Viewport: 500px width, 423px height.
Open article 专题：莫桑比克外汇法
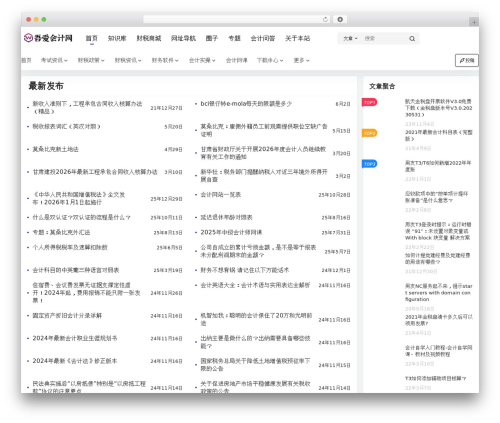[61, 232]
